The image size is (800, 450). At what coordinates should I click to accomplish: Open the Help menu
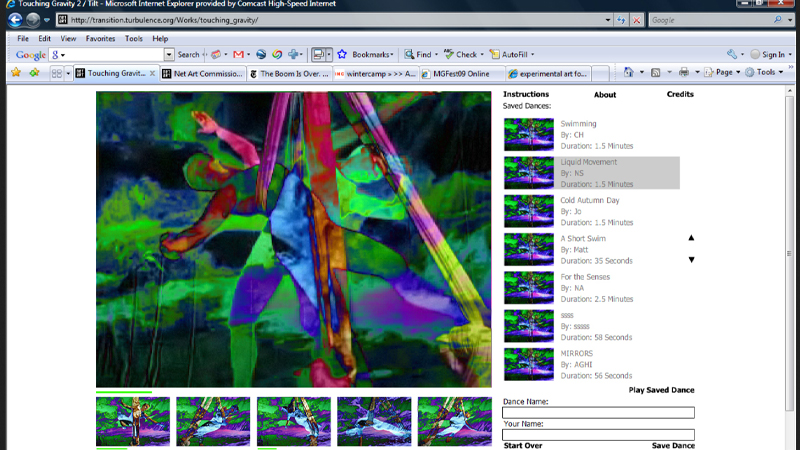click(160, 38)
